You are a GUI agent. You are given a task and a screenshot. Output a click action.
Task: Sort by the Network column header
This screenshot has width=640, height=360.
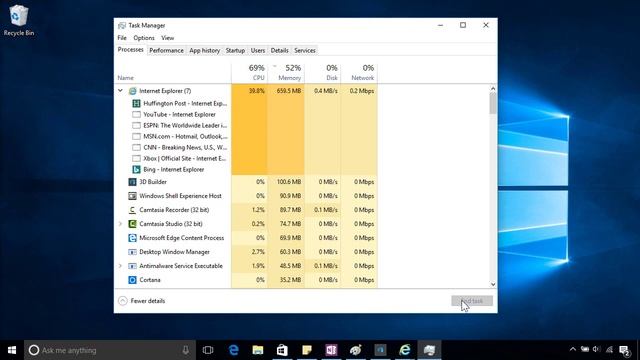click(x=359, y=73)
